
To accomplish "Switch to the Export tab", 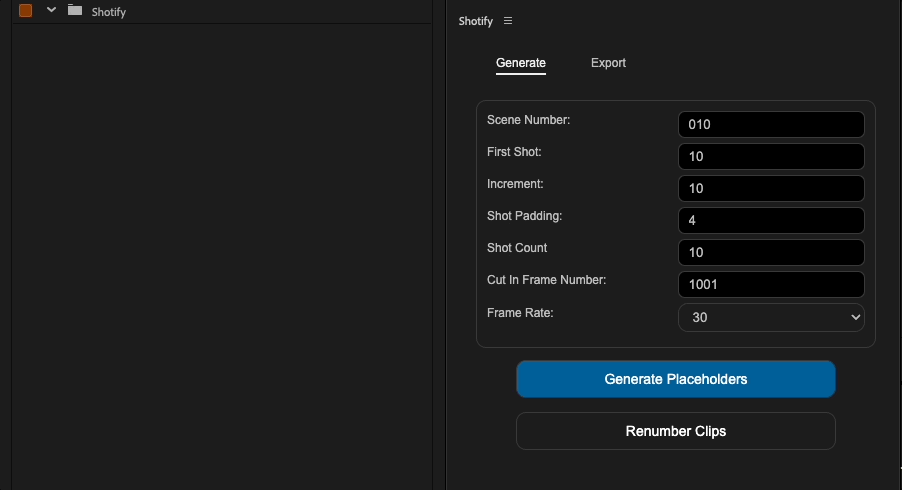I will tap(608, 63).
